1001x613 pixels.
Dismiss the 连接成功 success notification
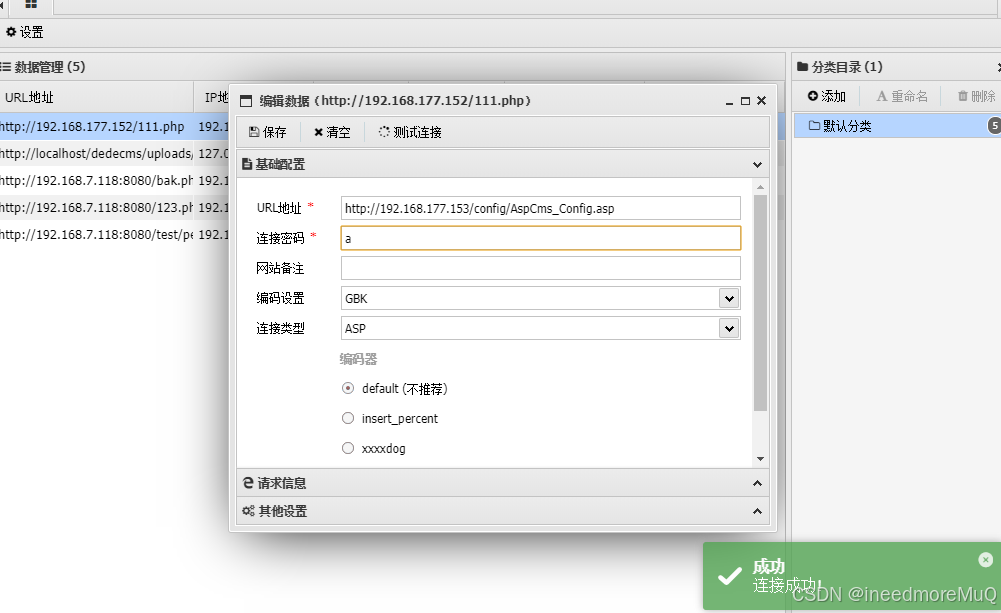pyautogui.click(x=986, y=559)
